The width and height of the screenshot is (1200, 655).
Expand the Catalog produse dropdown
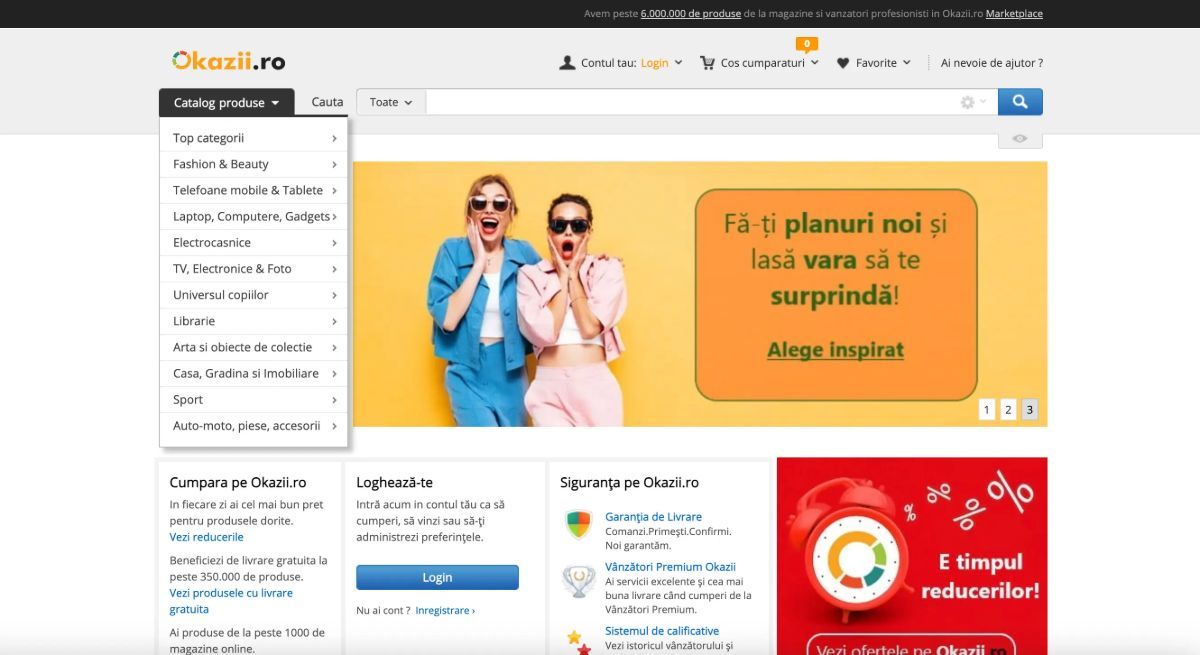[226, 102]
